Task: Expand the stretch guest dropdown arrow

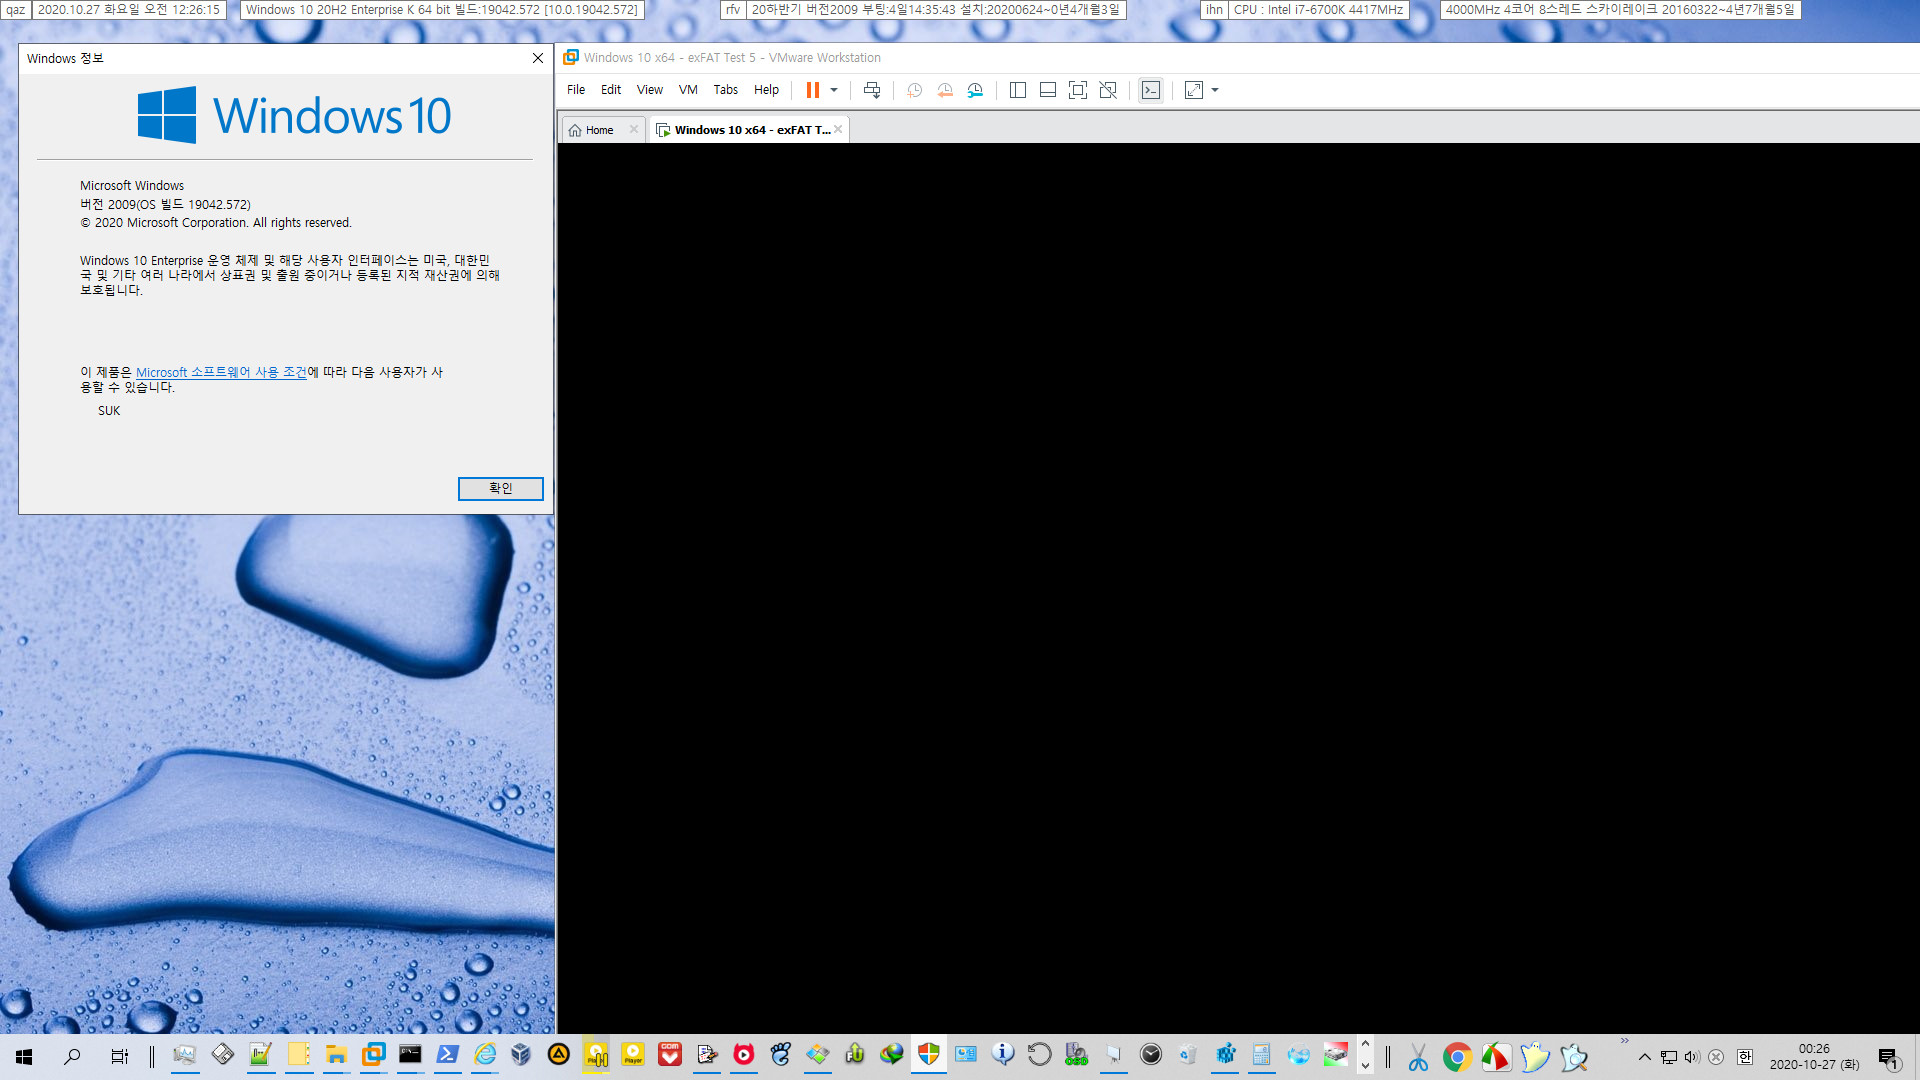Action: tap(1215, 90)
